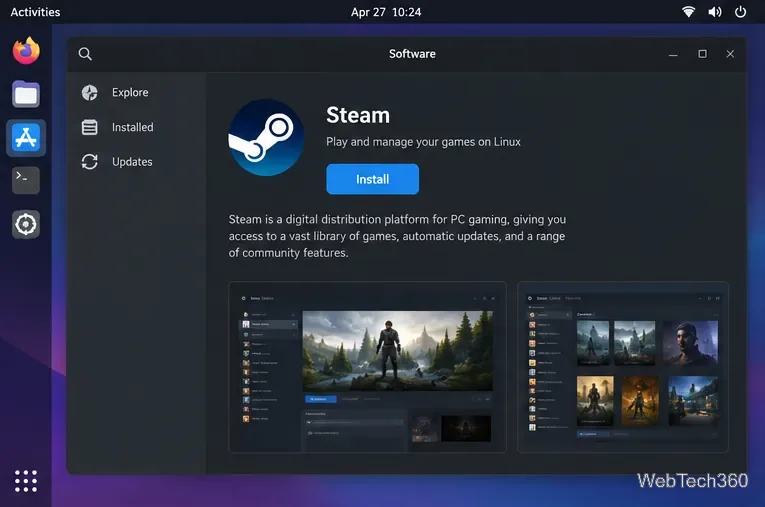Screen dimensions: 765x507
Task: Click the Steam app title text
Action: point(358,115)
